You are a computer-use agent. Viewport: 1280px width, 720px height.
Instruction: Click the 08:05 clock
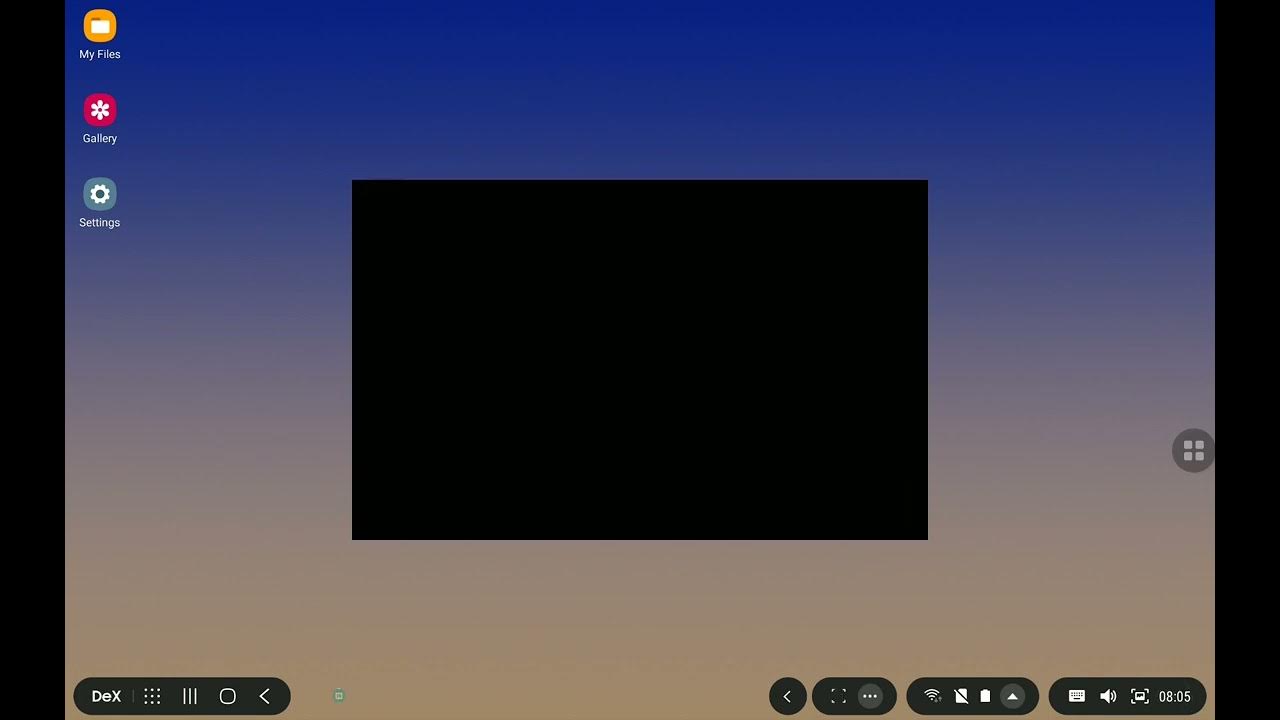click(x=1175, y=697)
